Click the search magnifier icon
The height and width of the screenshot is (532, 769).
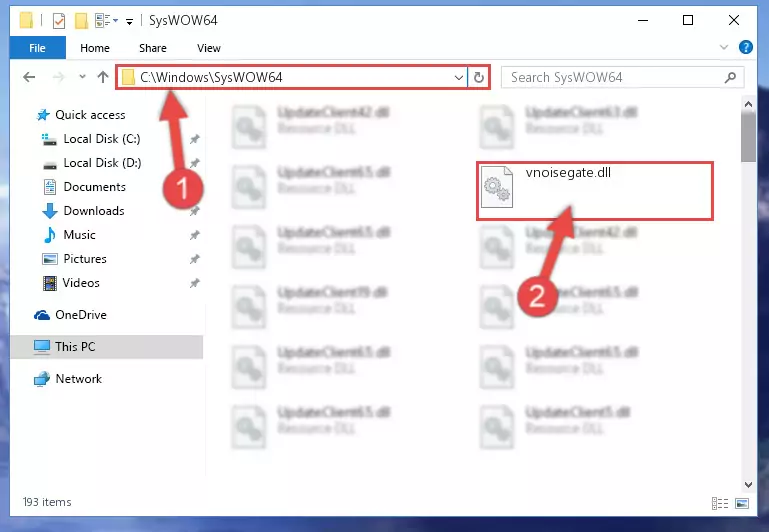click(x=730, y=77)
